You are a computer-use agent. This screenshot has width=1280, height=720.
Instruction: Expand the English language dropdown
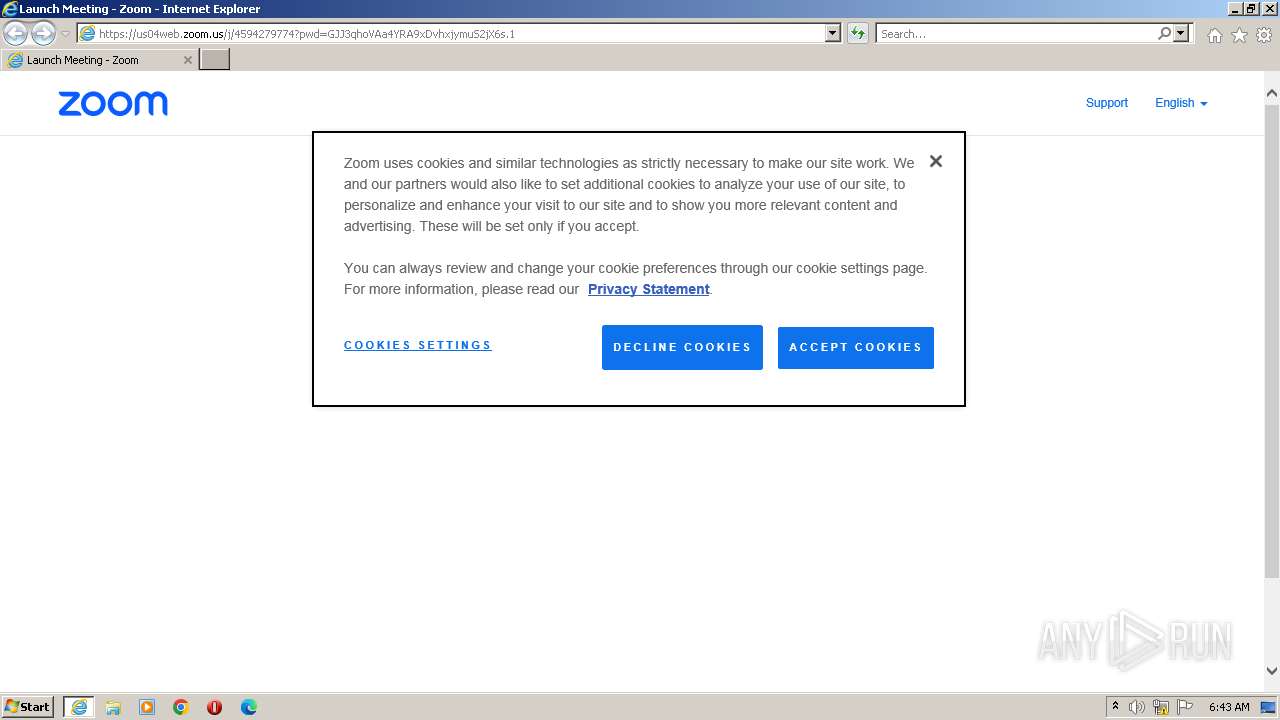(1181, 103)
